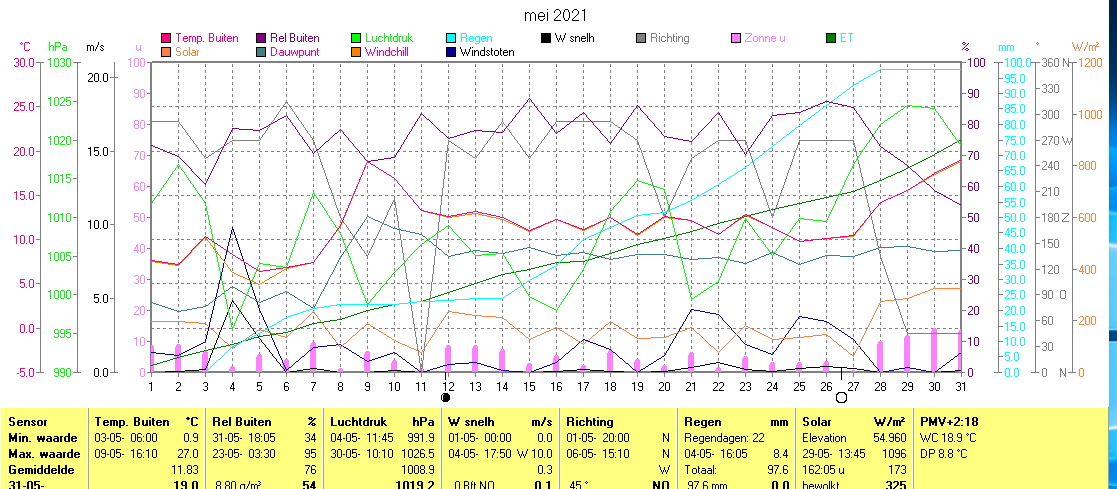Viewport: 1117px width, 489px height.
Task: Click the '03-05- 06:00' minimum temperature time
Action: tap(127, 438)
